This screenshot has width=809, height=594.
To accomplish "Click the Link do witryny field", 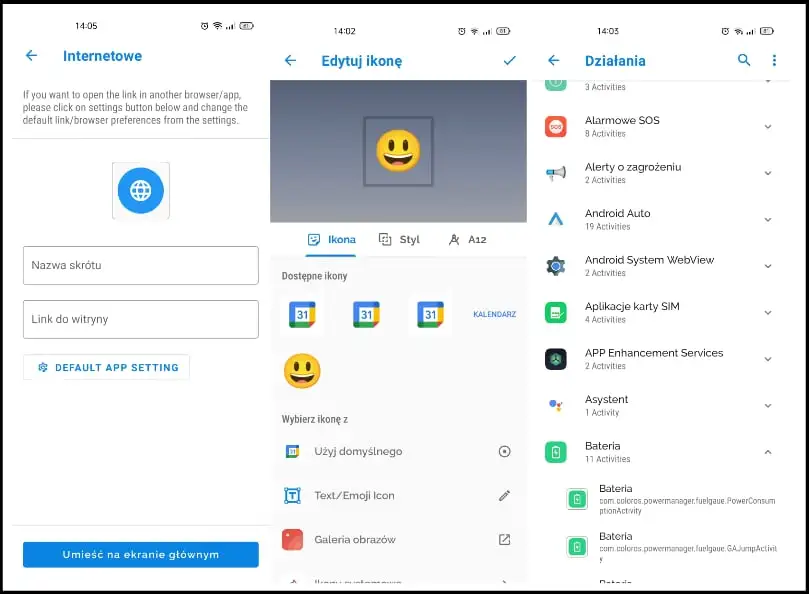I will (141, 319).
